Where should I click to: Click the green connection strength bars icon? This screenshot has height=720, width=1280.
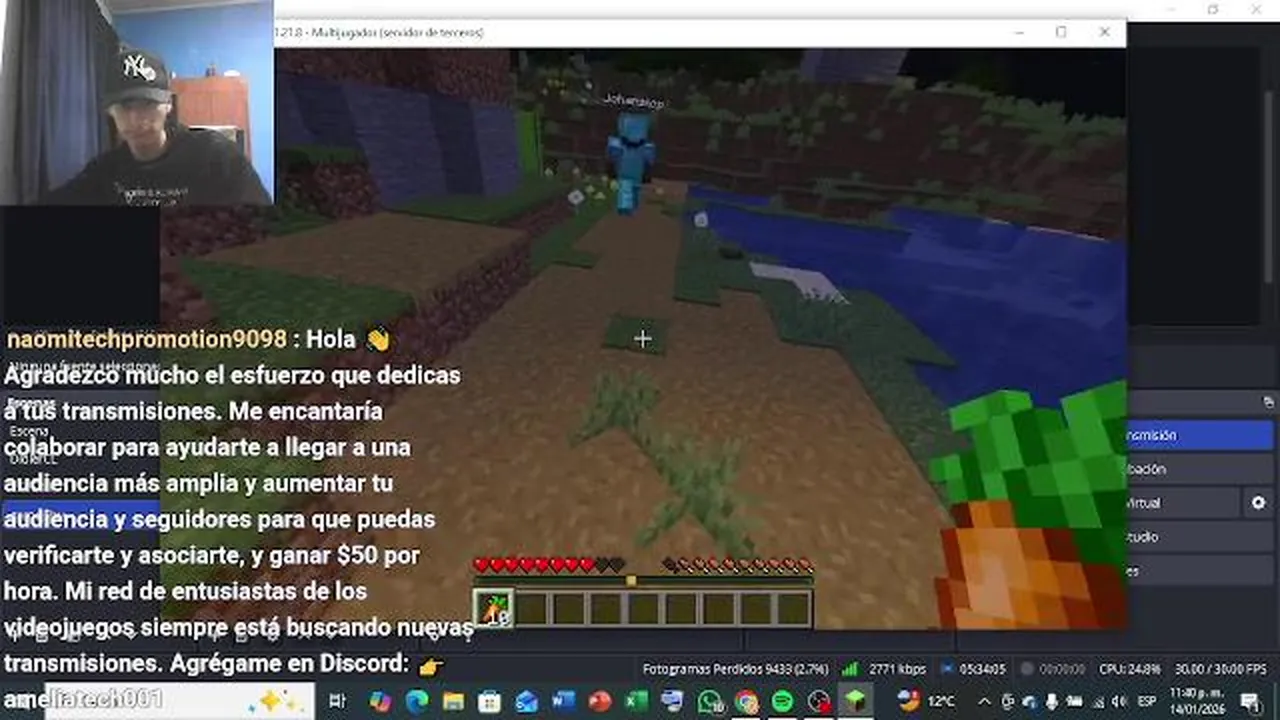850,668
